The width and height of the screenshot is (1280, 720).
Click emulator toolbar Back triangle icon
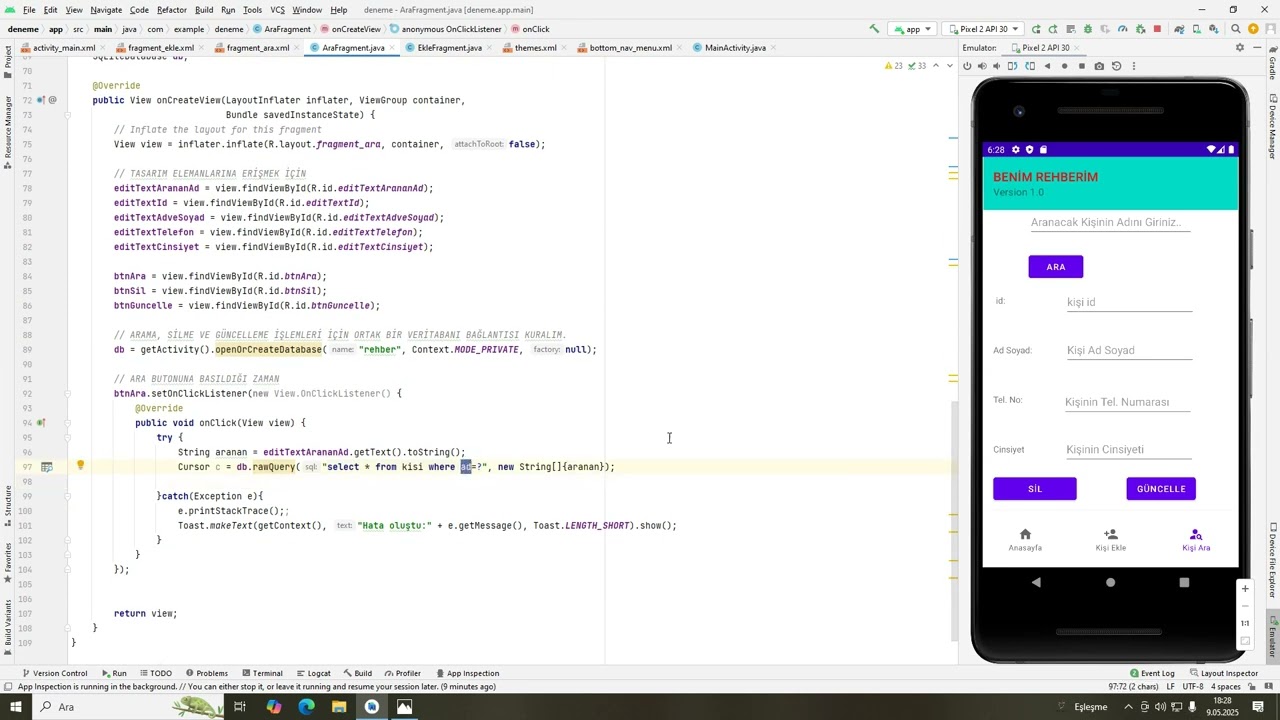point(1047,66)
